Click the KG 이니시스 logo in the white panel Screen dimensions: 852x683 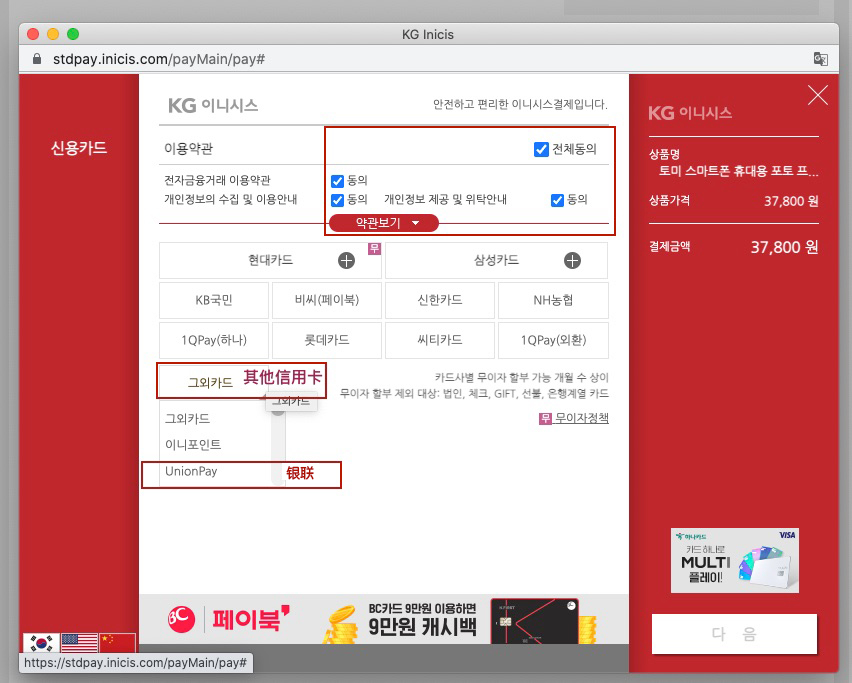click(x=213, y=105)
